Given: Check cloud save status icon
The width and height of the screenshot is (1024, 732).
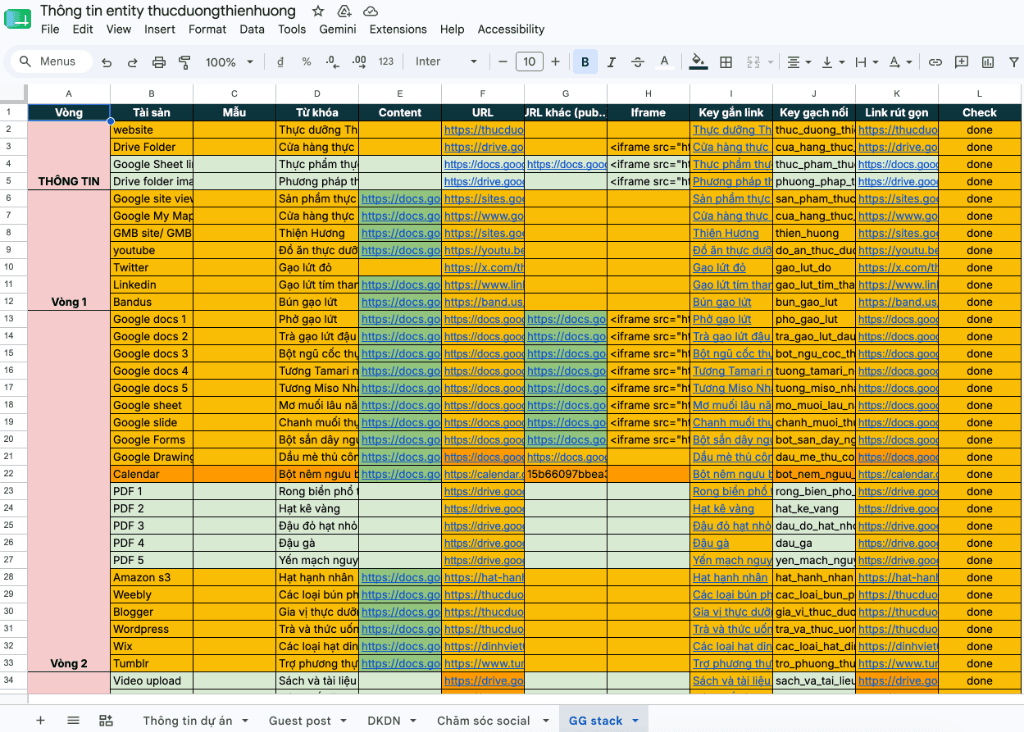Looking at the screenshot, I should [x=370, y=11].
